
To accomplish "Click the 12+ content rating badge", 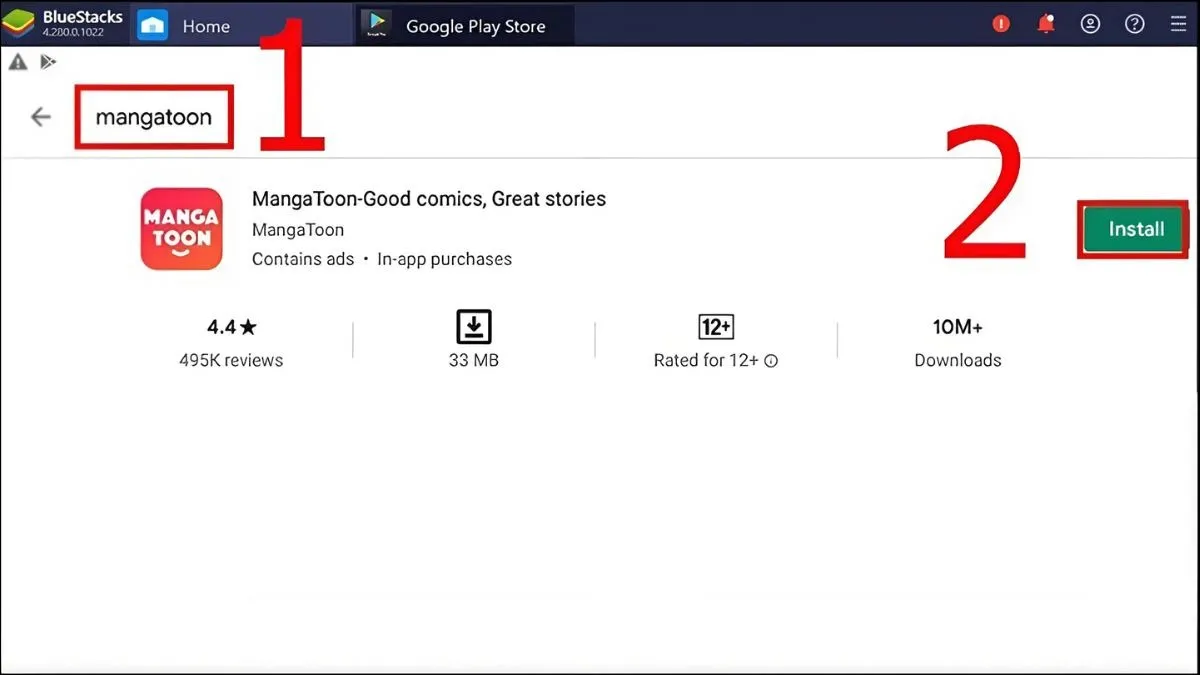I will click(x=716, y=327).
